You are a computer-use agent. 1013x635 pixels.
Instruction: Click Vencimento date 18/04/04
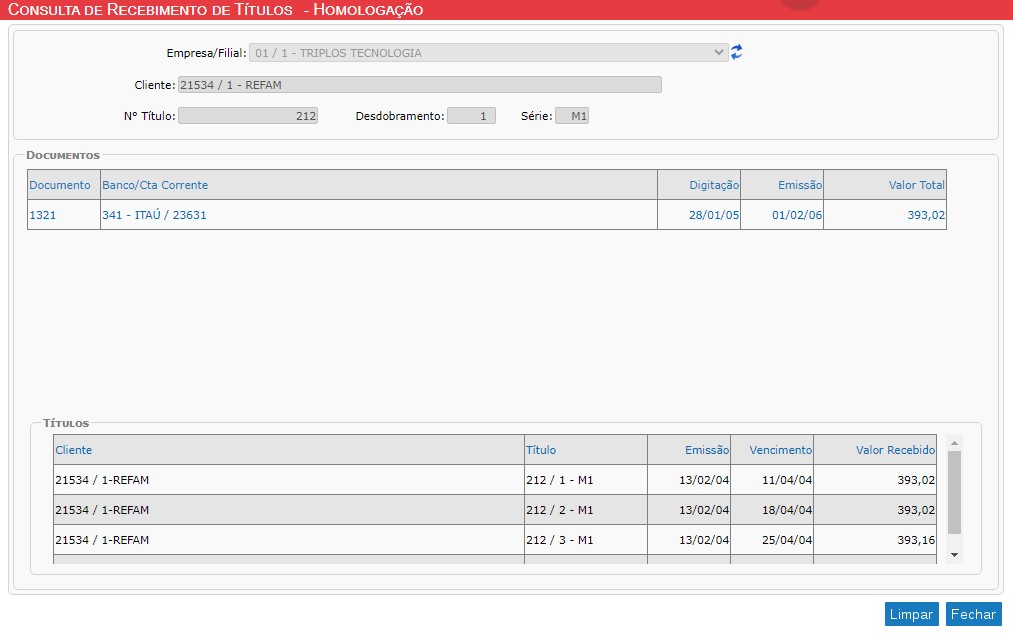coord(787,510)
